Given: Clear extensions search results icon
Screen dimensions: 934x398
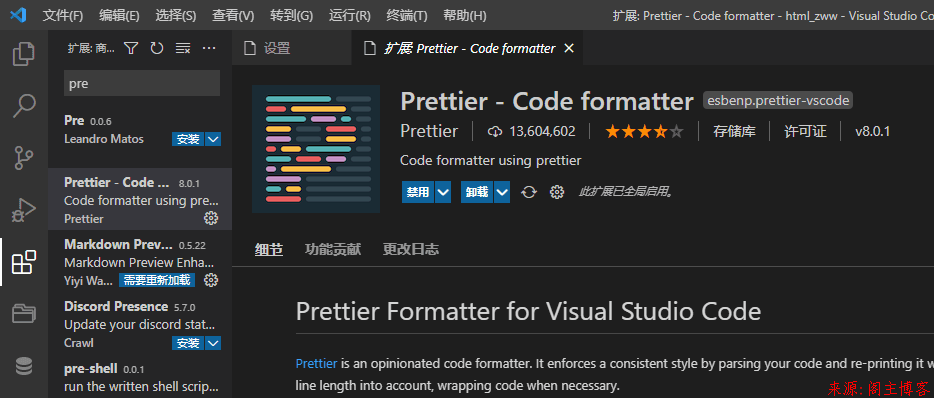Looking at the screenshot, I should pyautogui.click(x=183, y=48).
